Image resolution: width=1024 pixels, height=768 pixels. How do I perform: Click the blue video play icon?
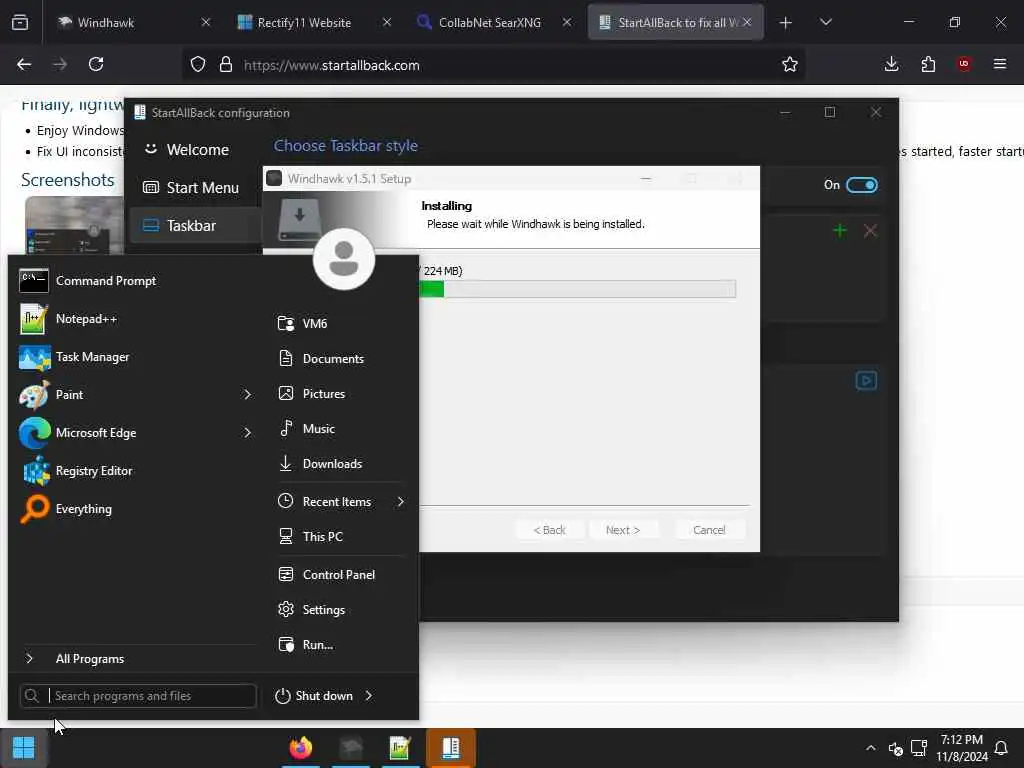866,381
